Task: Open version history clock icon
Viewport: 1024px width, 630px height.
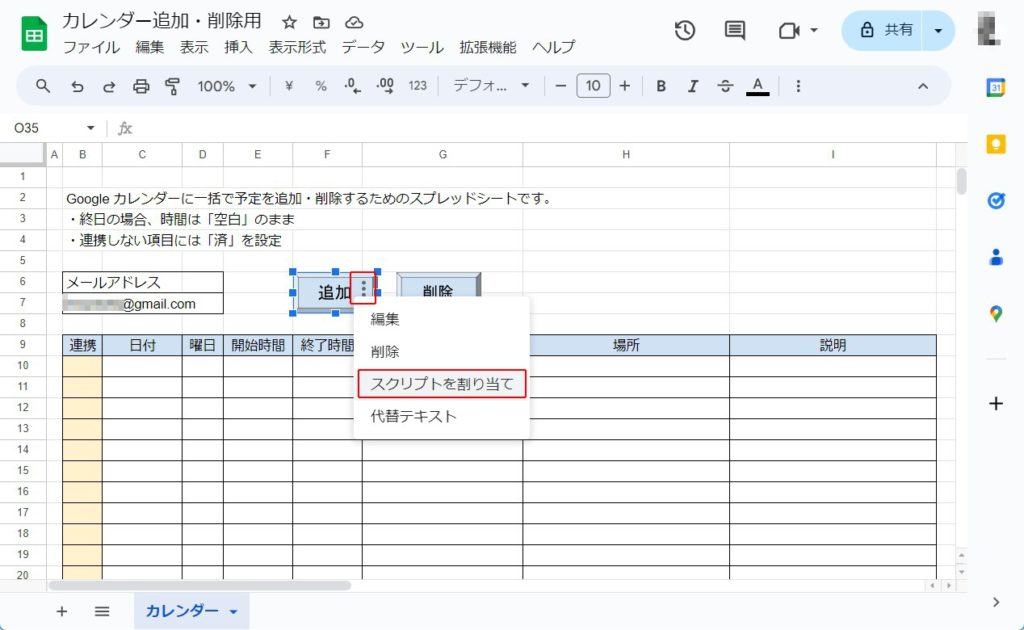Action: tap(685, 30)
